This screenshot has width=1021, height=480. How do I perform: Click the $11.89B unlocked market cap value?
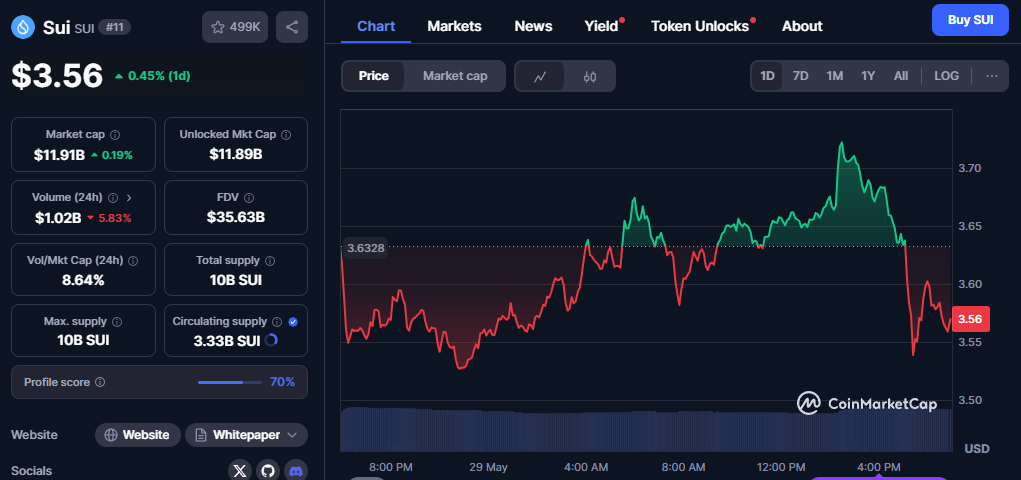point(236,154)
